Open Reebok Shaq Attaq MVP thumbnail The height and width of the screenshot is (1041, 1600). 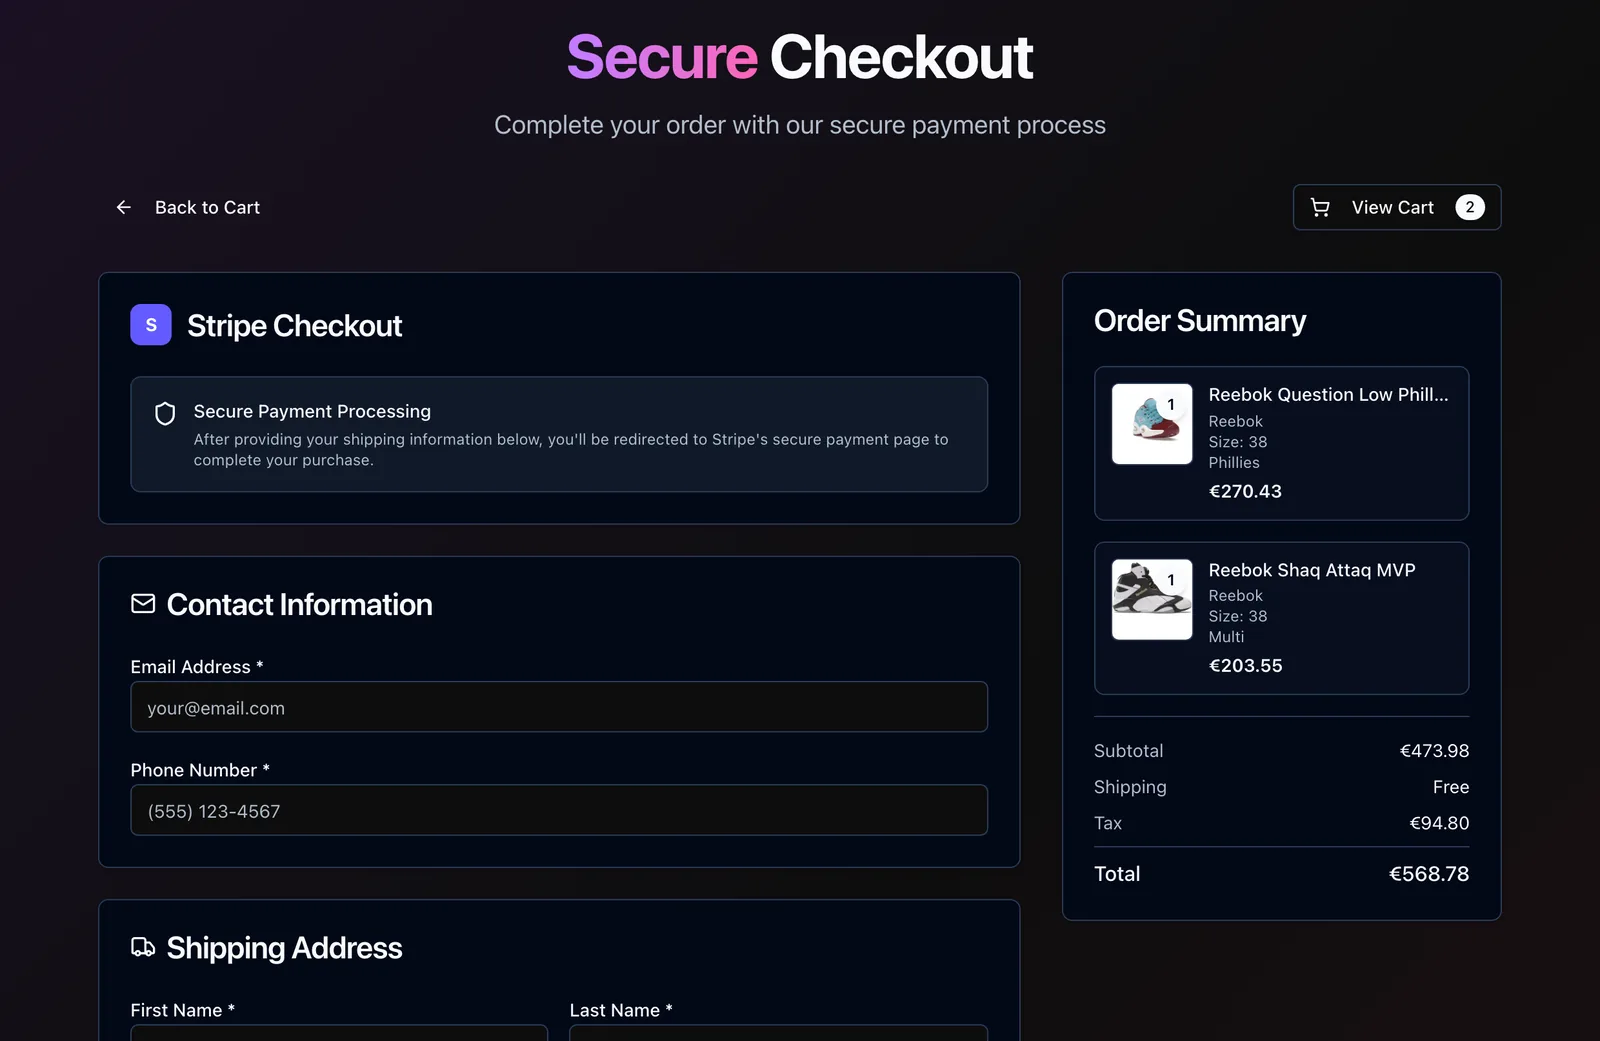1152,599
